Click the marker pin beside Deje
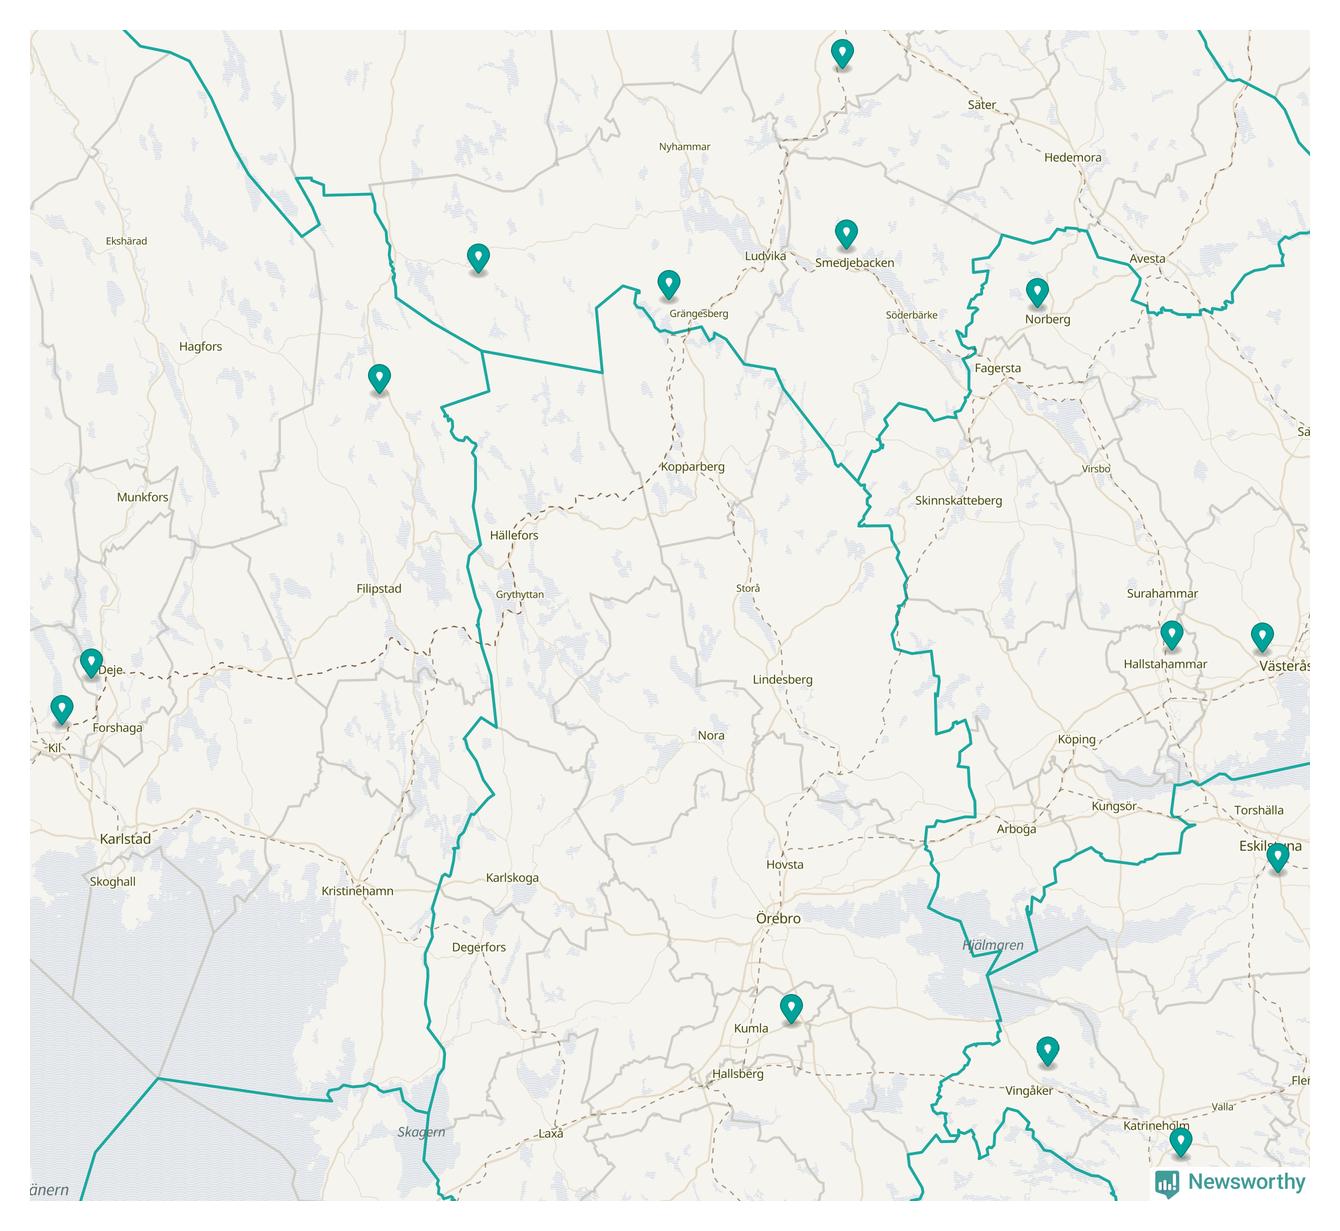The image size is (1340, 1231). pos(91,662)
